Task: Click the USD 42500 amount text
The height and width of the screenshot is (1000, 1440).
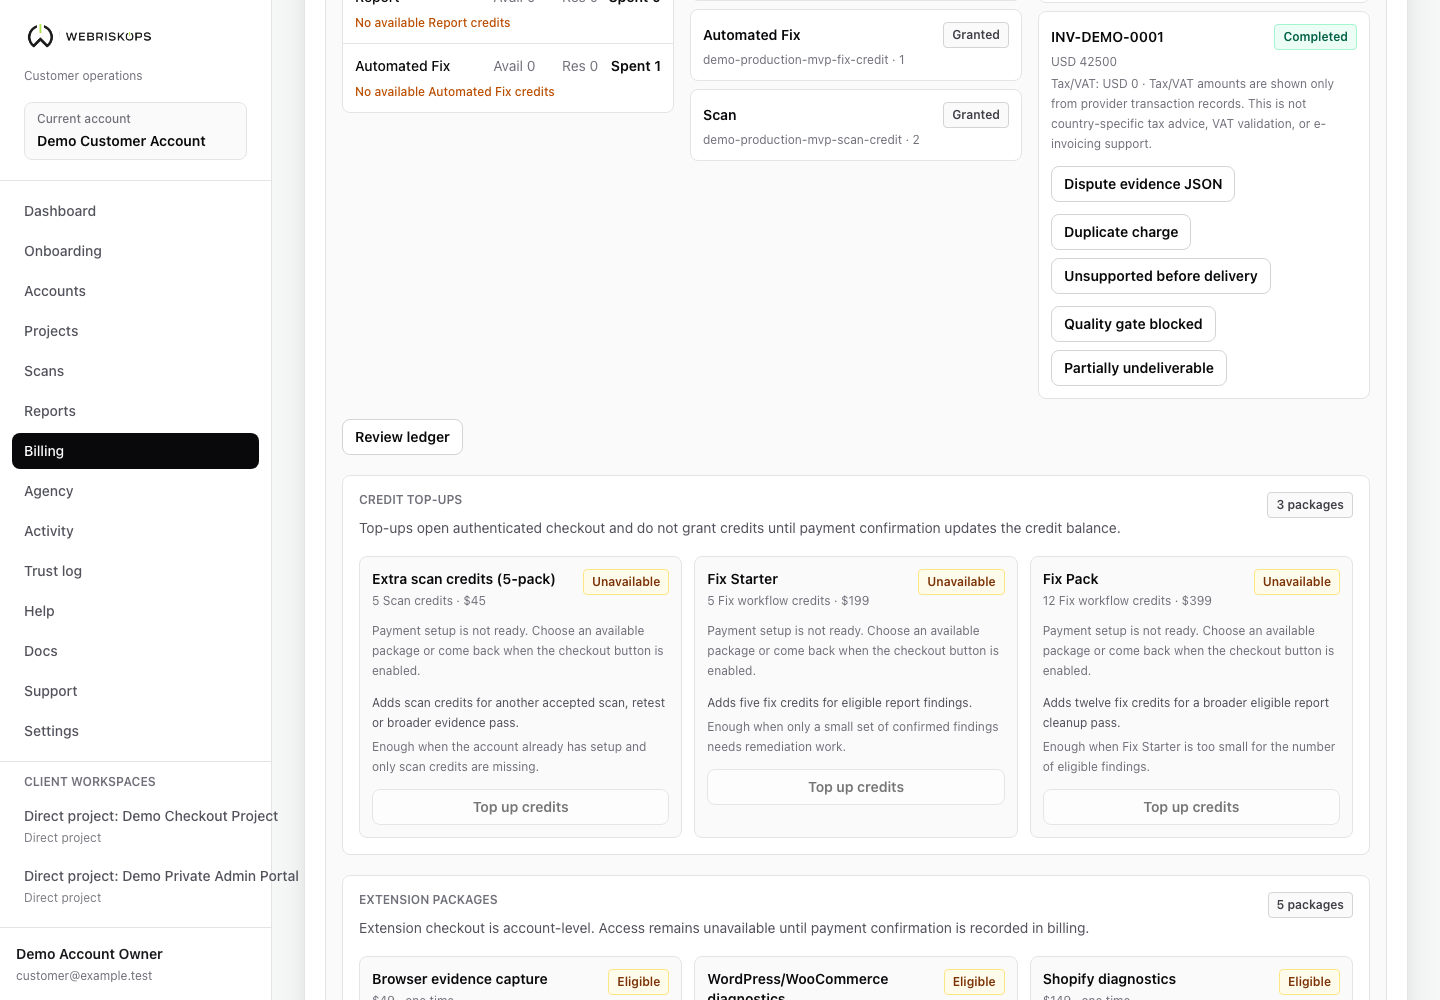Action: pos(1084,62)
